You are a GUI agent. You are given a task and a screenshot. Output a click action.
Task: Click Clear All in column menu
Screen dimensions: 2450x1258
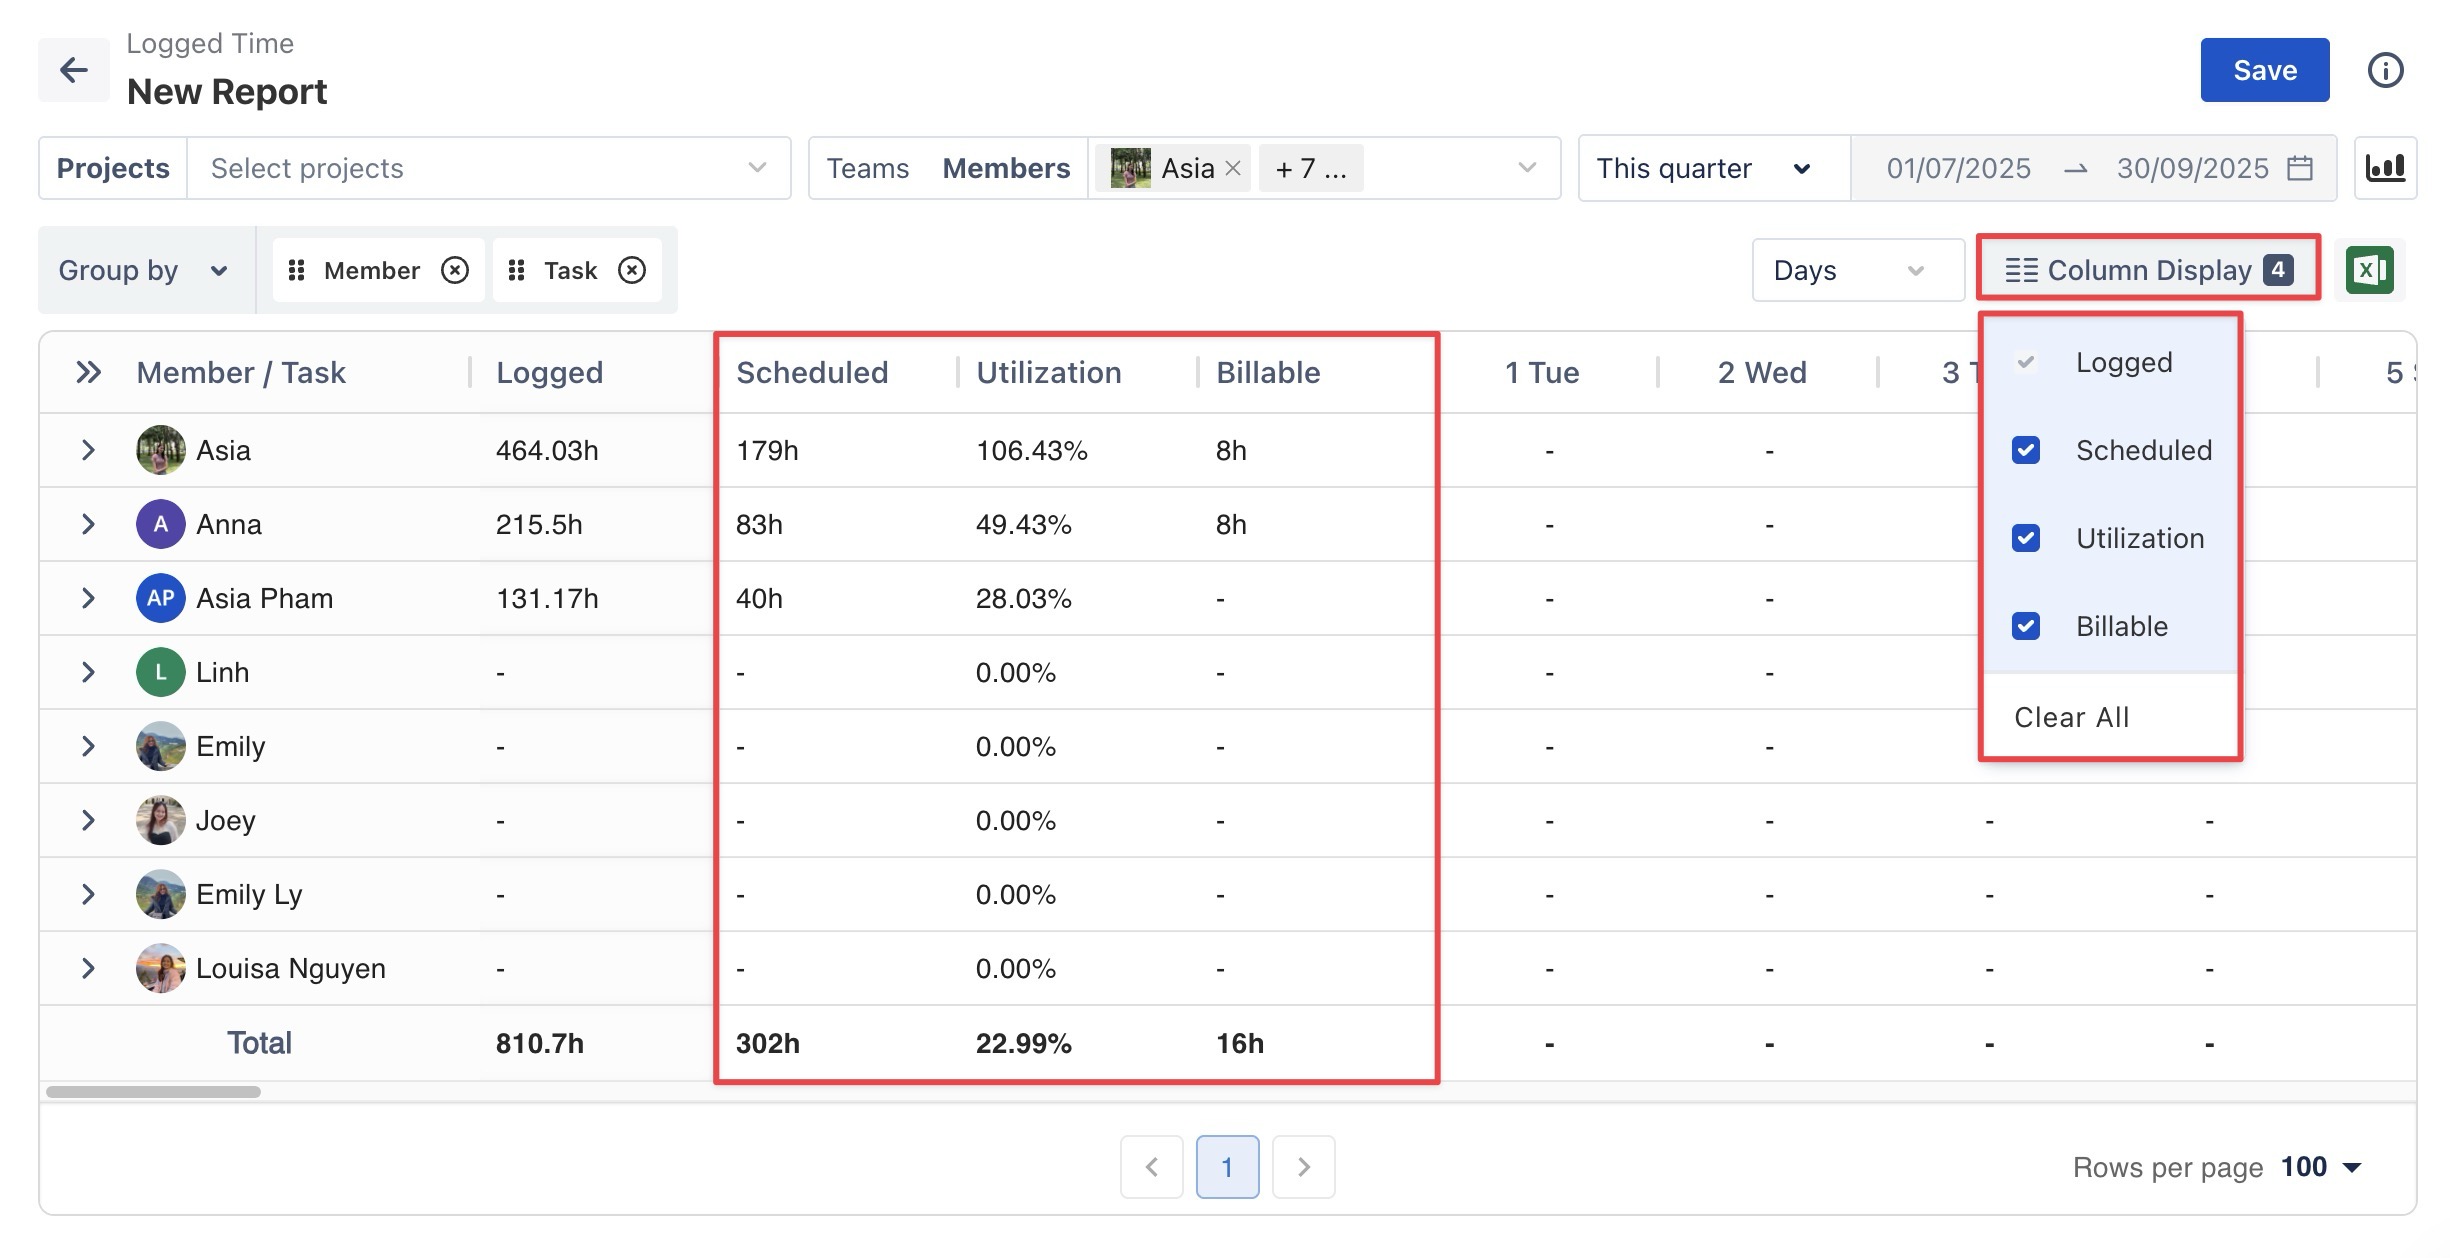pos(2071,717)
